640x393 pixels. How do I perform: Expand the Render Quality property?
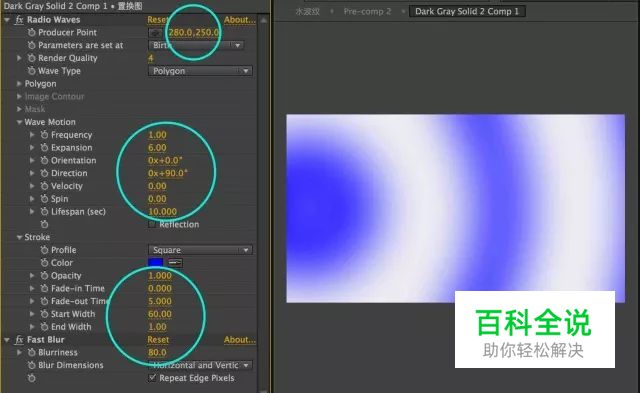click(x=19, y=58)
